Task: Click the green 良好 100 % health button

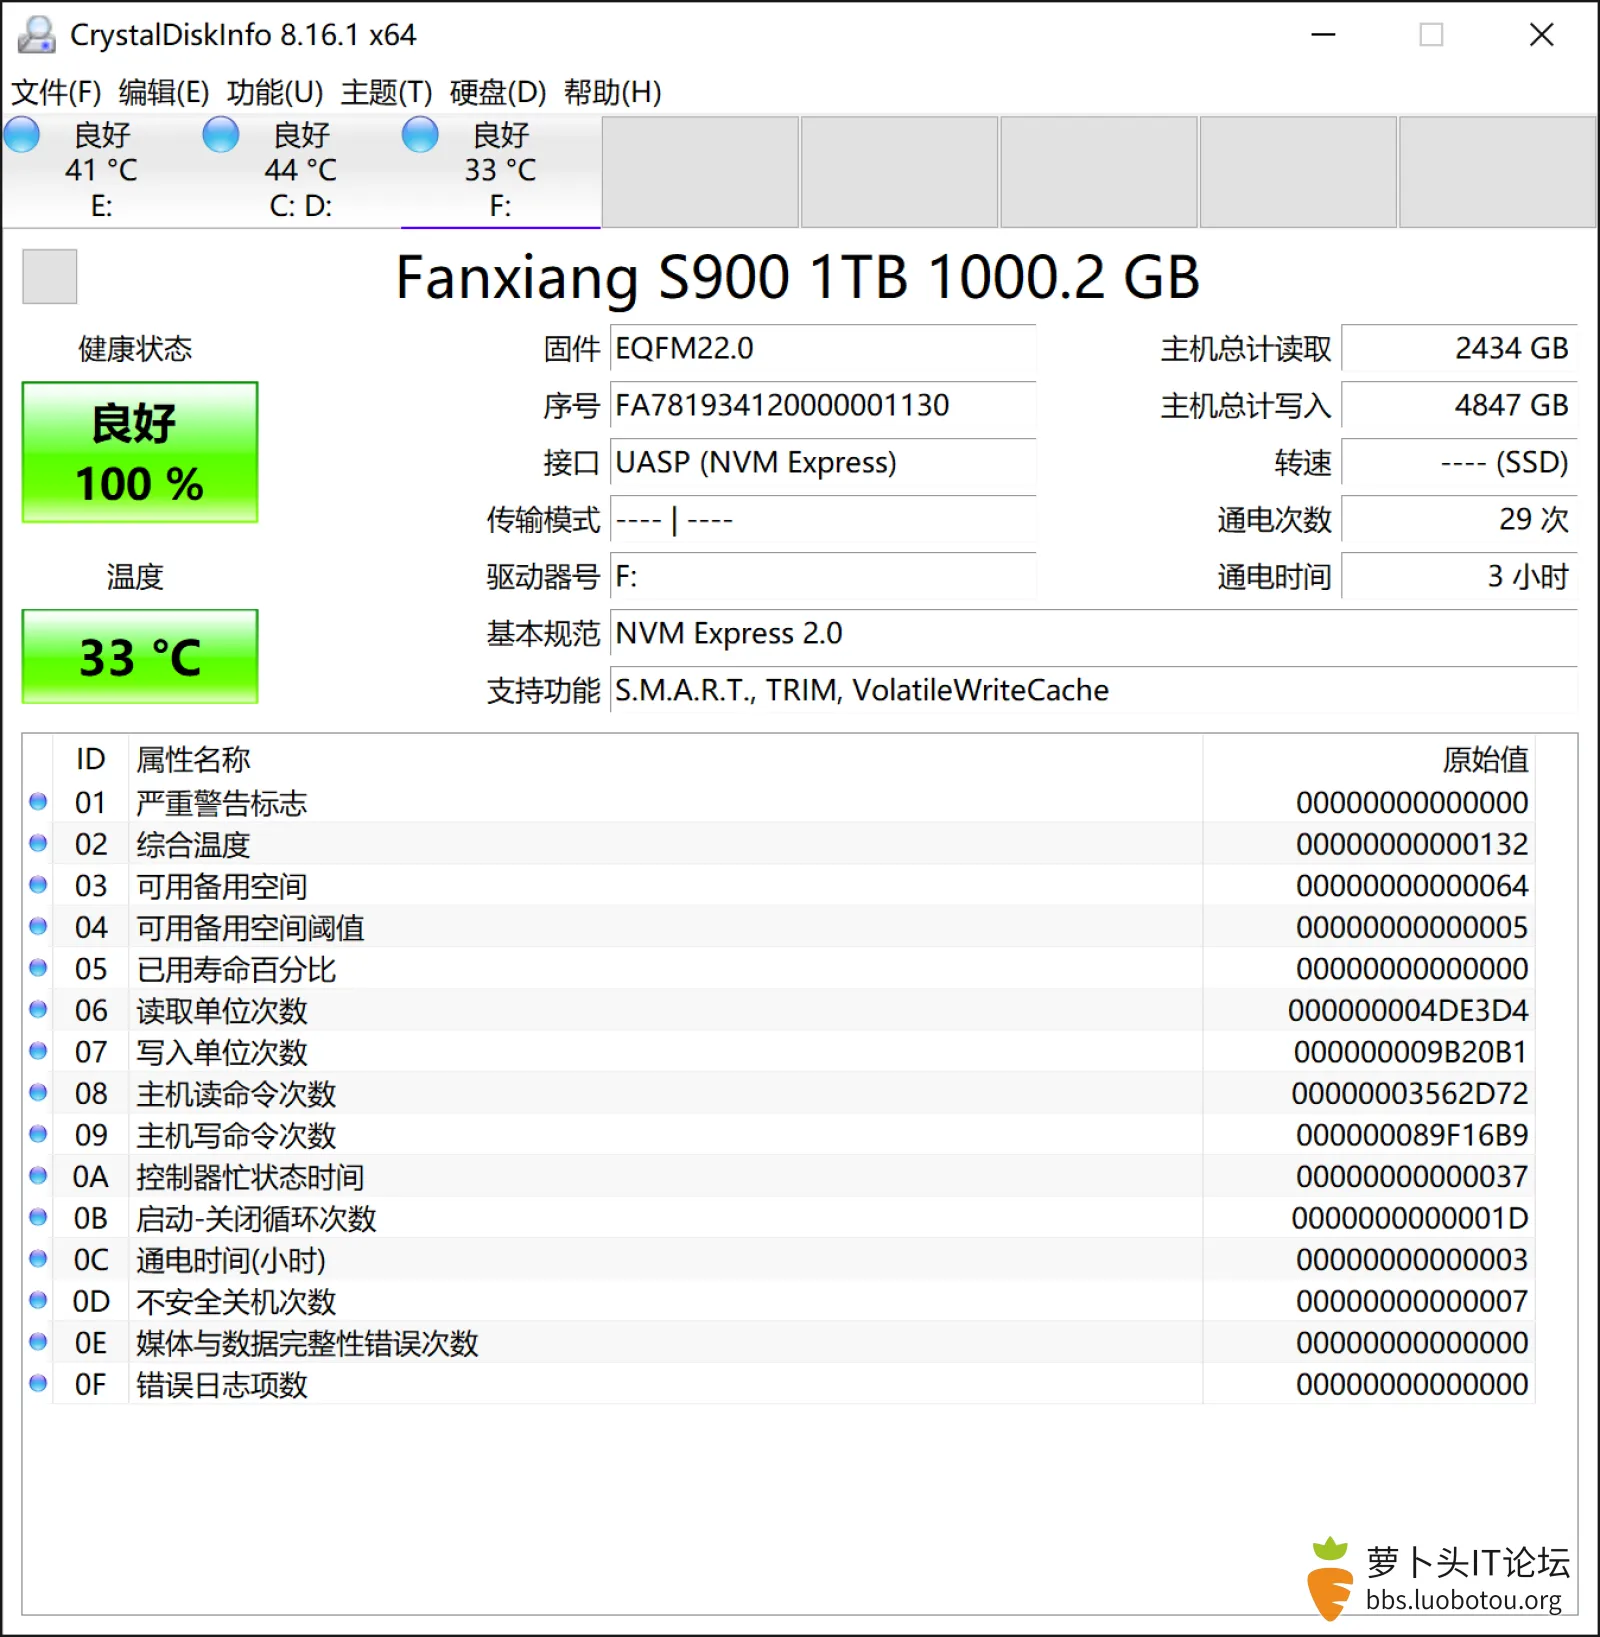Action: pos(140,452)
